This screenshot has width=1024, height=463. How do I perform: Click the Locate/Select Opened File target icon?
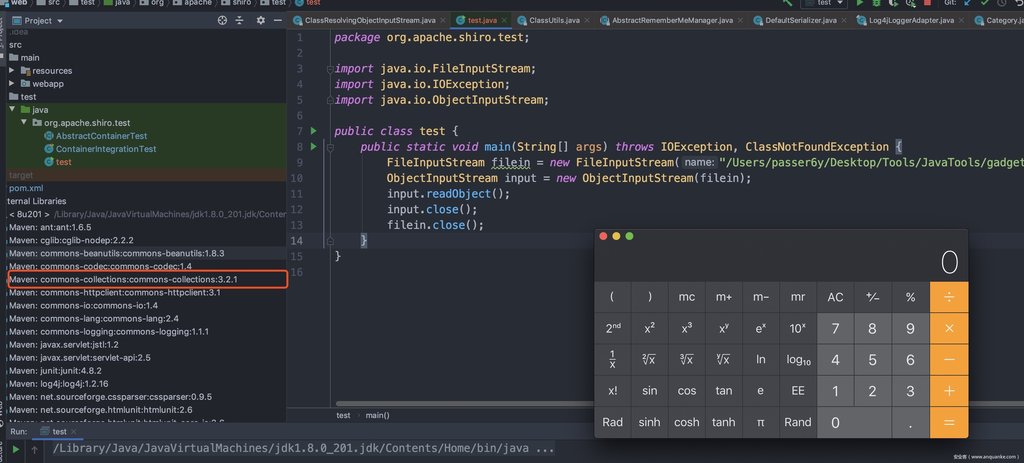click(222, 20)
